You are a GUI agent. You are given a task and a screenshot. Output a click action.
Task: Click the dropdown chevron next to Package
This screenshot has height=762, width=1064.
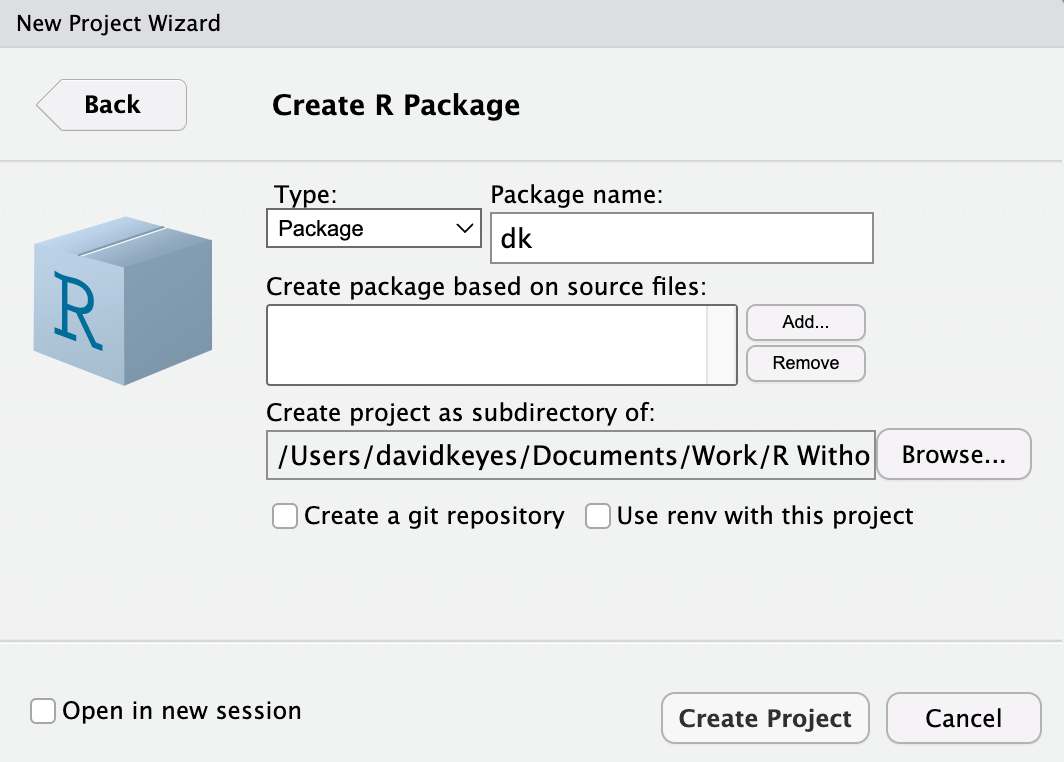[x=466, y=228]
